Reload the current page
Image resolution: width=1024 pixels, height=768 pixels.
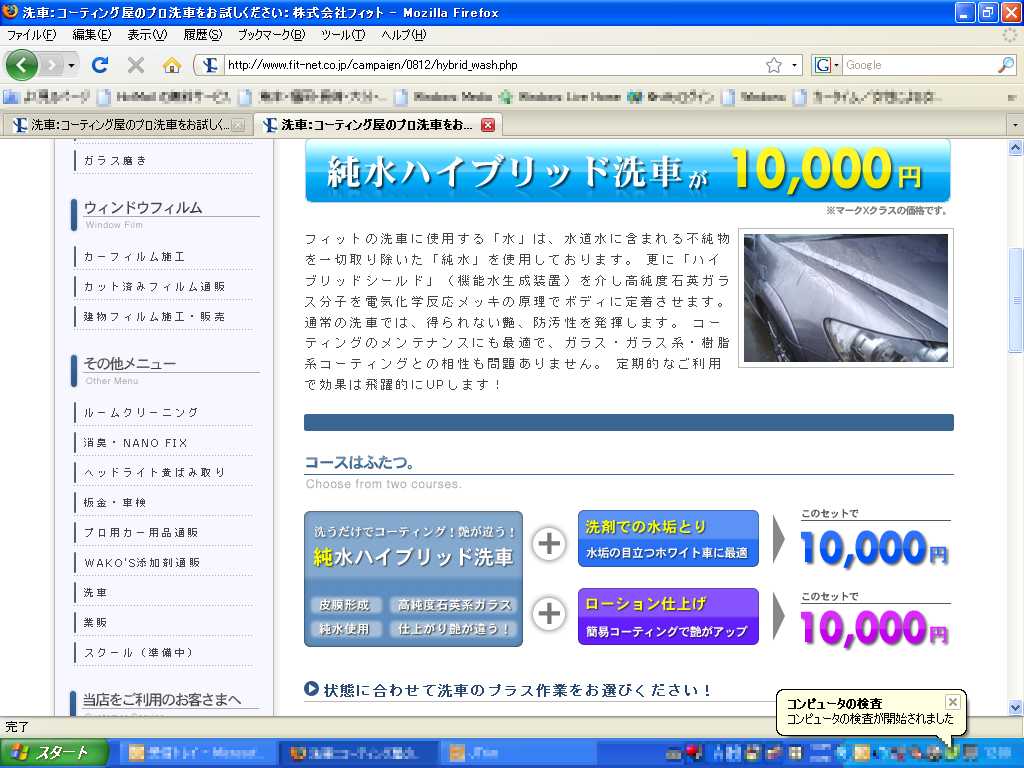pyautogui.click(x=100, y=65)
